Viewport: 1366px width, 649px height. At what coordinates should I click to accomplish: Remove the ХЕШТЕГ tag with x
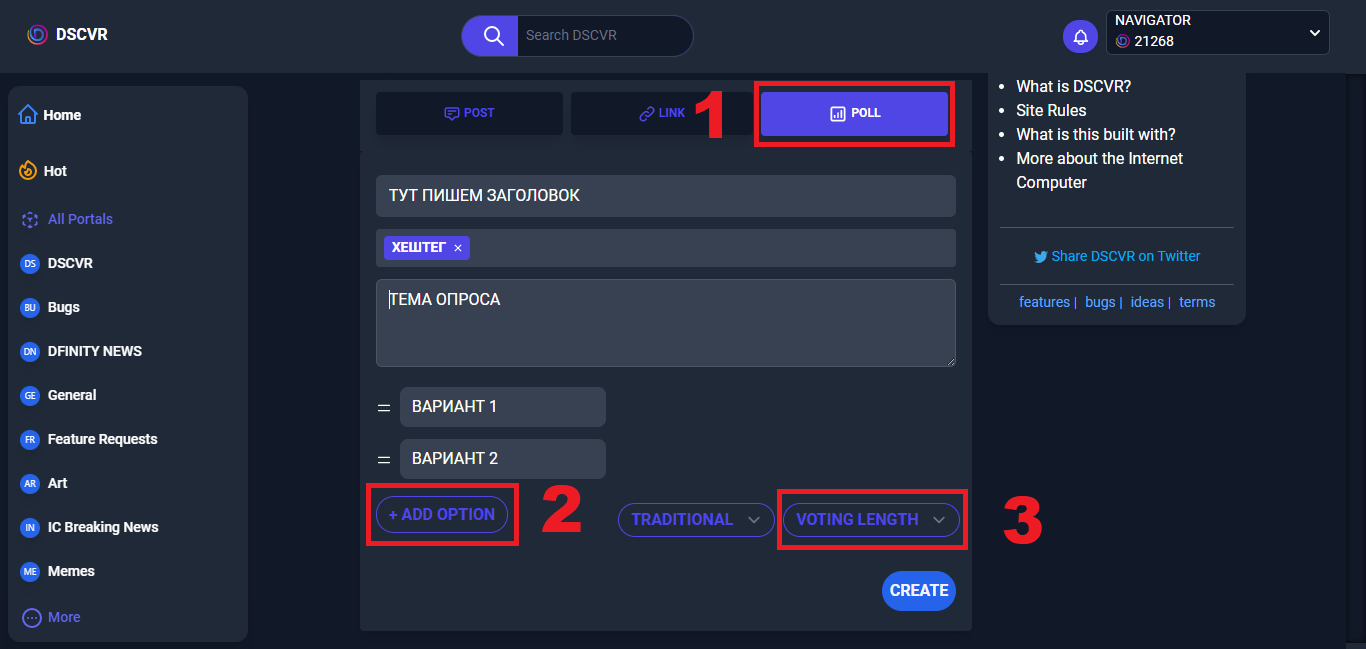pos(458,248)
